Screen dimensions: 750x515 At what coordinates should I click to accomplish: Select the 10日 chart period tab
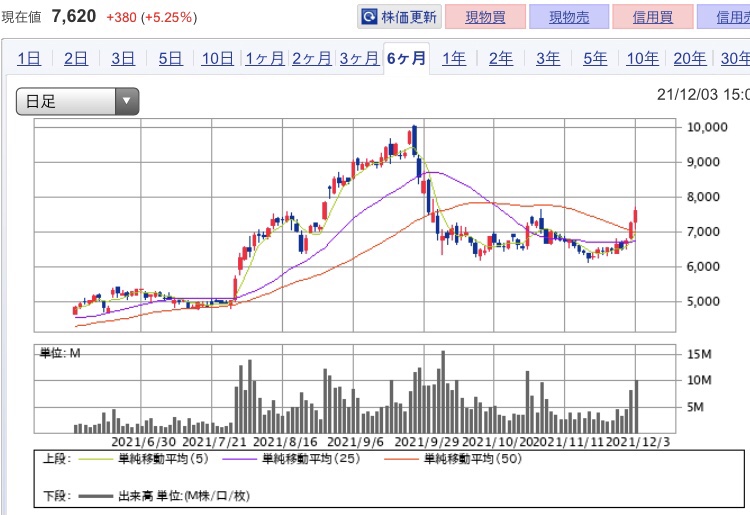[218, 59]
